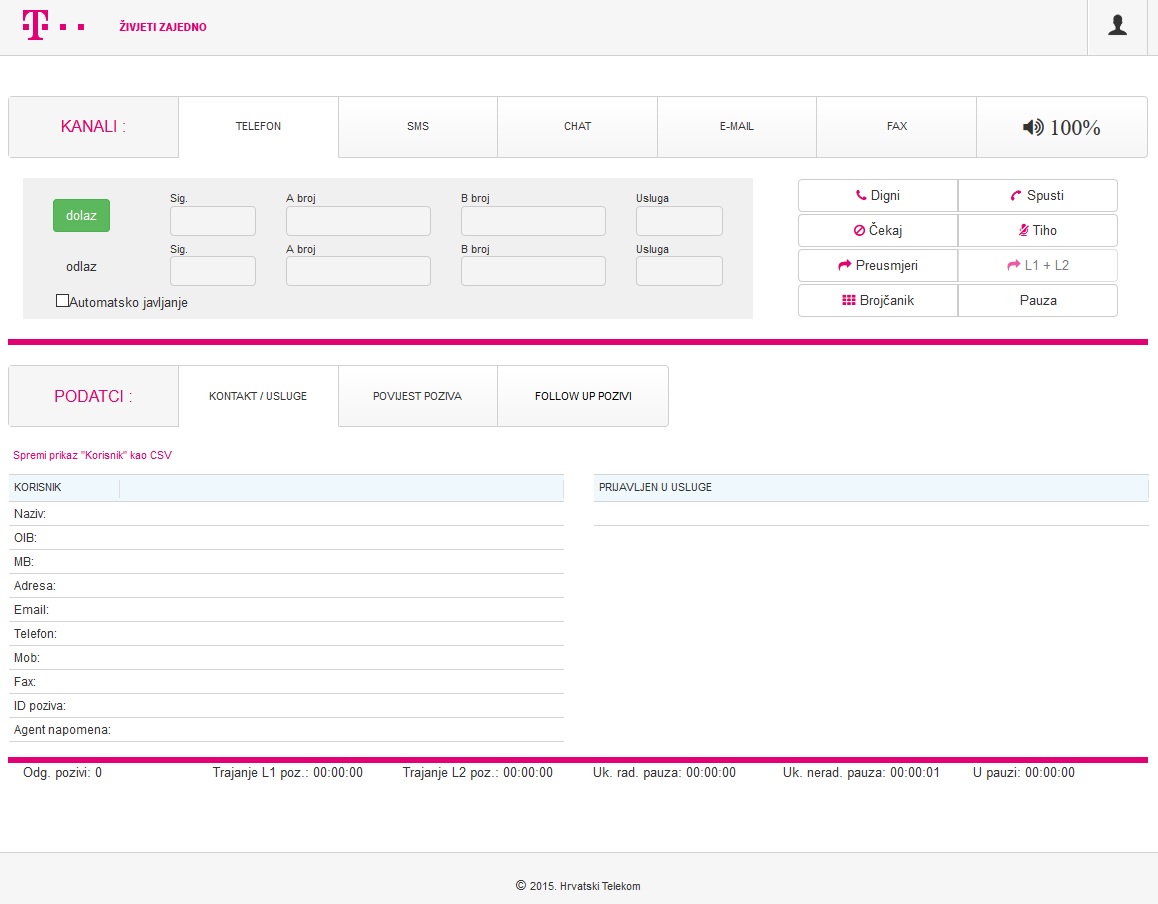Viewport: 1158px width, 904px height.
Task: Click the Pauza button
Action: (1037, 300)
